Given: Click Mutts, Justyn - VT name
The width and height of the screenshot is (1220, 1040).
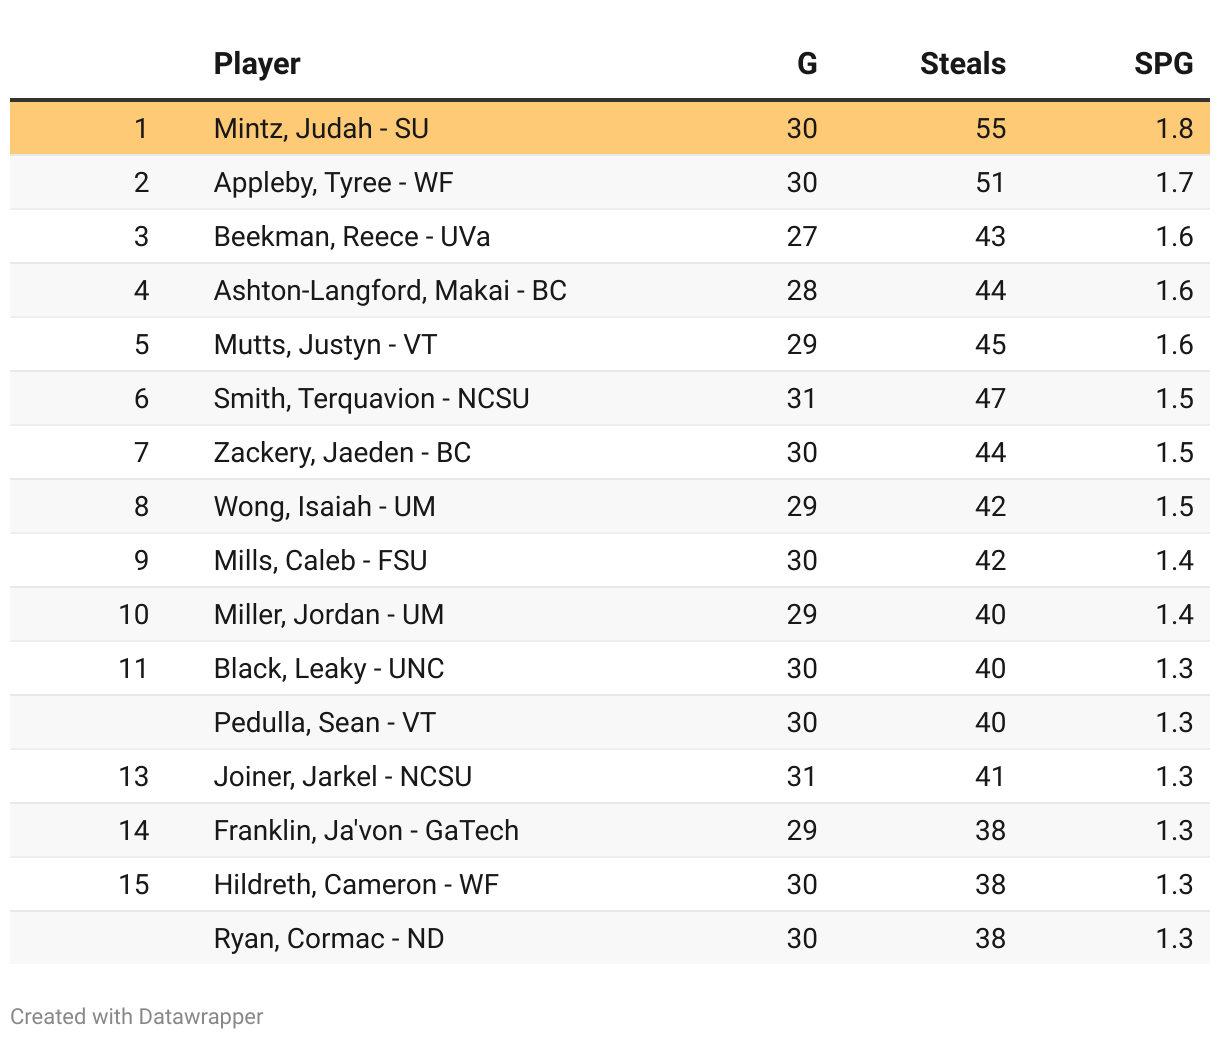Looking at the screenshot, I should pos(325,345).
